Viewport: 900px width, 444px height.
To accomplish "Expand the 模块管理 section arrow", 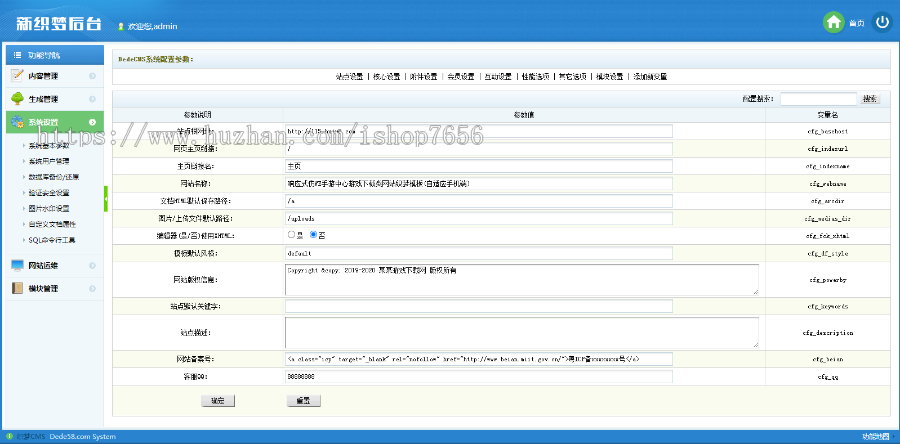I will (92, 288).
